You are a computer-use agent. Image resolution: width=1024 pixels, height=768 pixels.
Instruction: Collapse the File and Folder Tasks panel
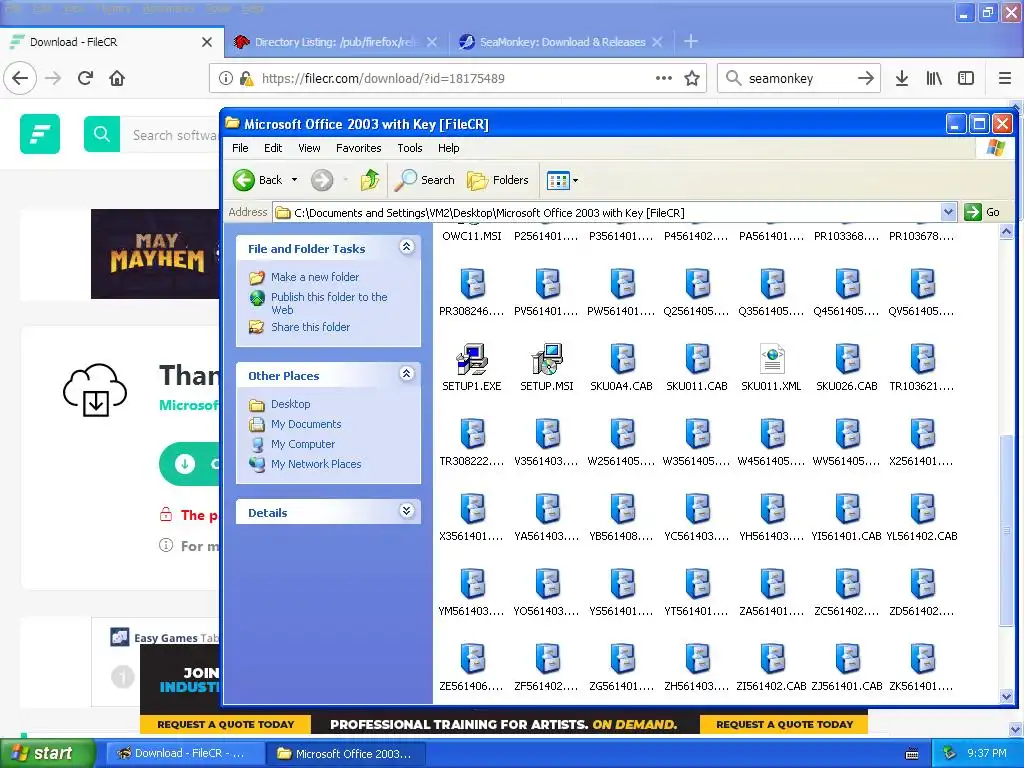point(406,247)
